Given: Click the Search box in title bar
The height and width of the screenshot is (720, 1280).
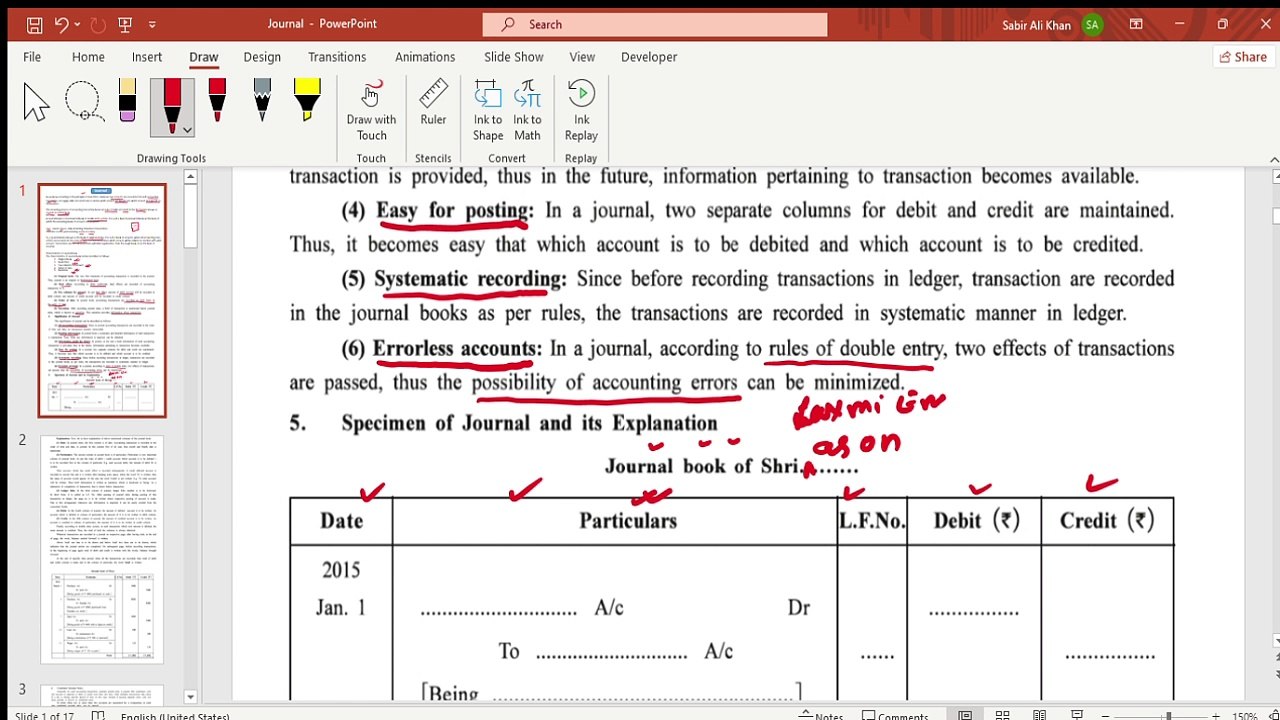Looking at the screenshot, I should pos(655,24).
